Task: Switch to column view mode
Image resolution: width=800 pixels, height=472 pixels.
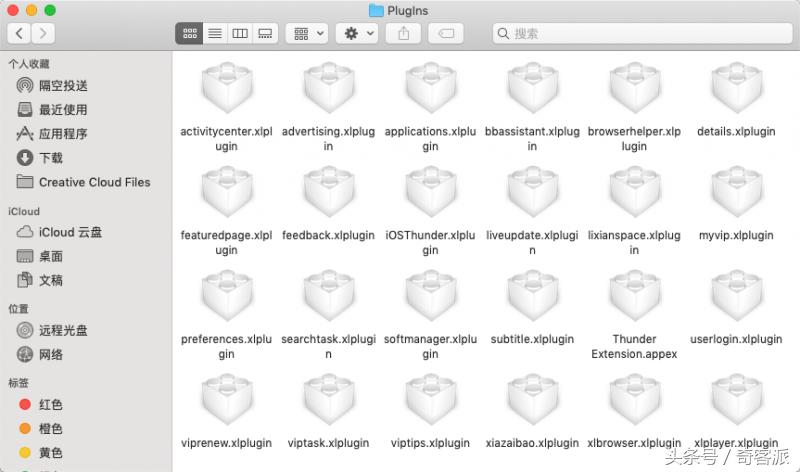Action: pos(240,33)
